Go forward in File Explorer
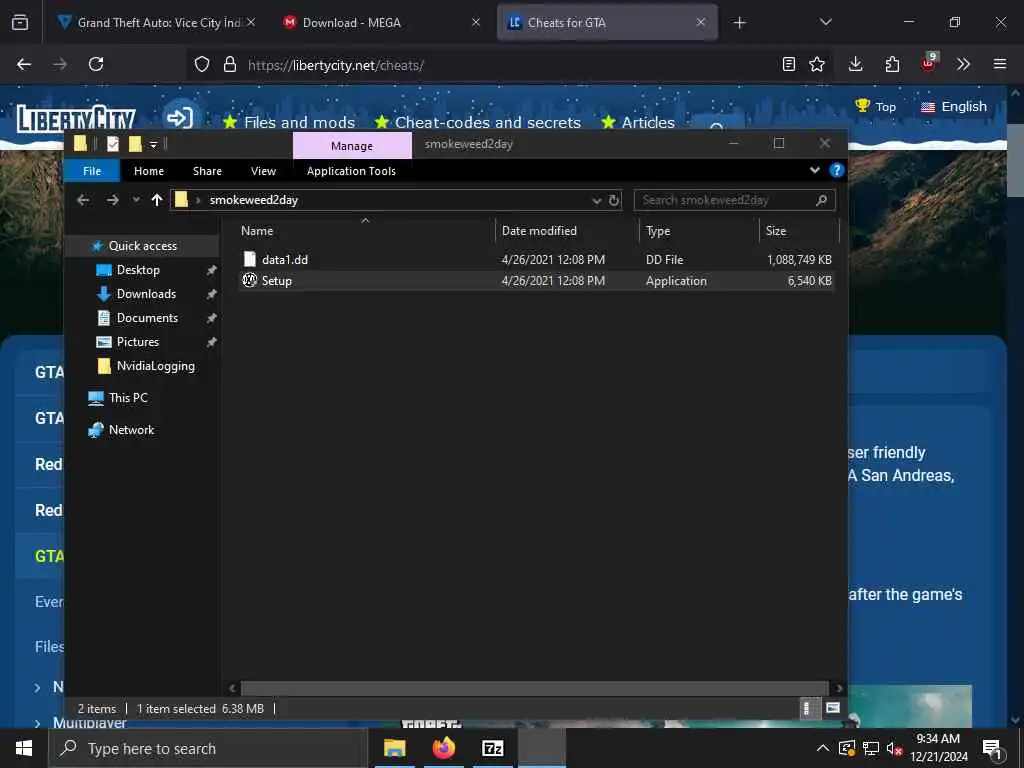Image resolution: width=1024 pixels, height=768 pixels. (112, 200)
